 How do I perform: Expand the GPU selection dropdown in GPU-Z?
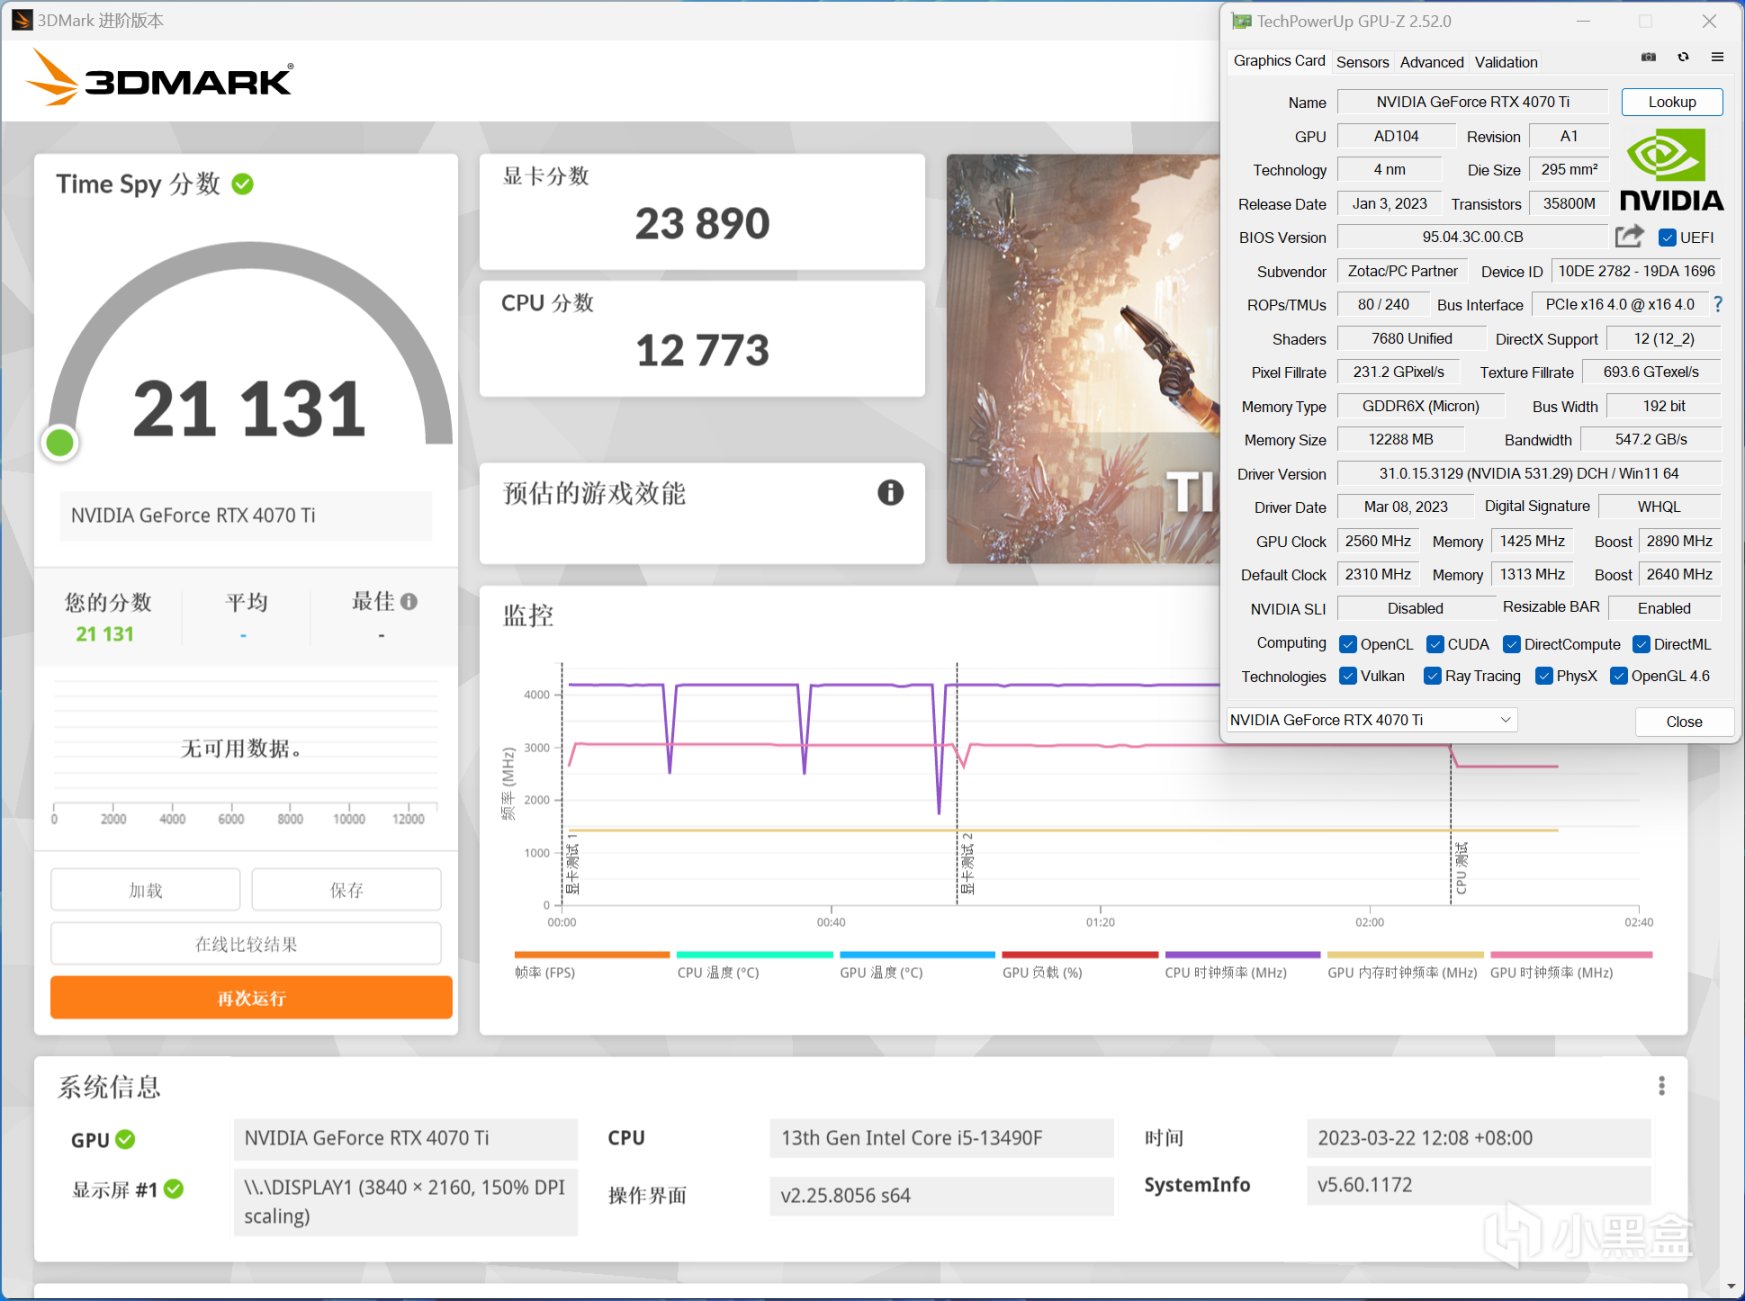(1371, 720)
